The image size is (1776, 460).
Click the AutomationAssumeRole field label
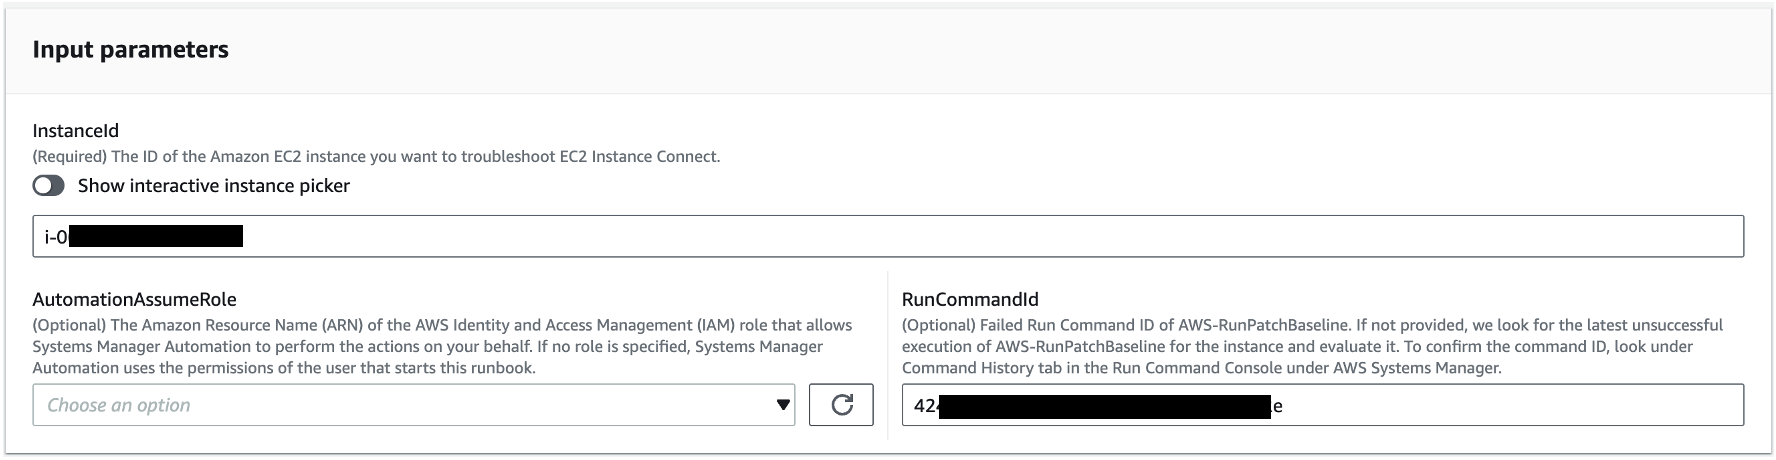pos(134,299)
